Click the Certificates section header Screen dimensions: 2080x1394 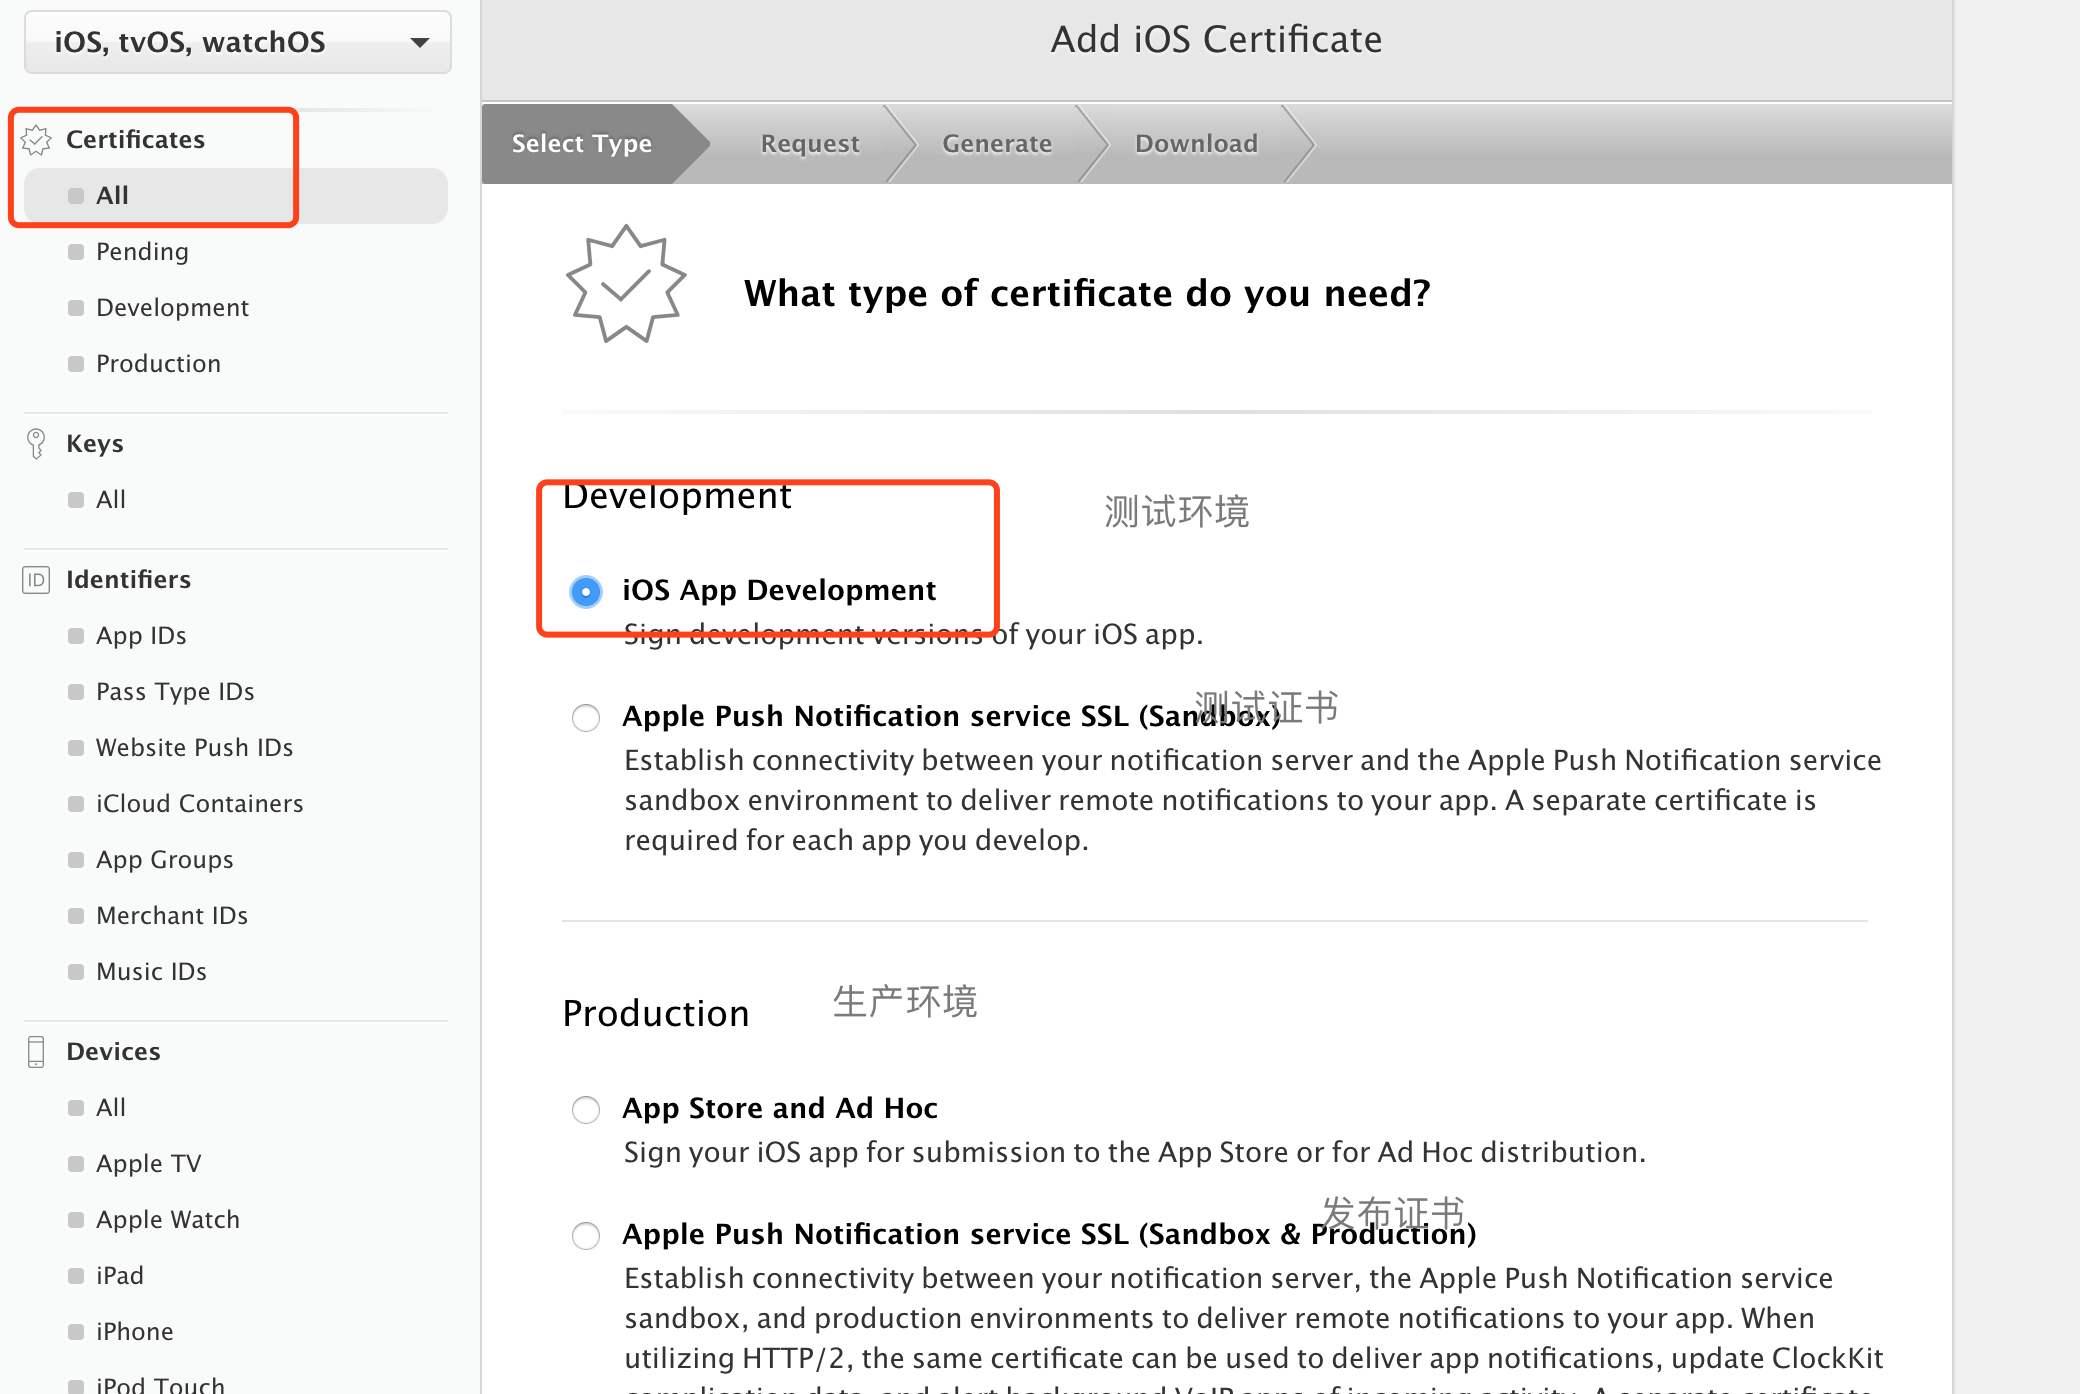coord(135,140)
